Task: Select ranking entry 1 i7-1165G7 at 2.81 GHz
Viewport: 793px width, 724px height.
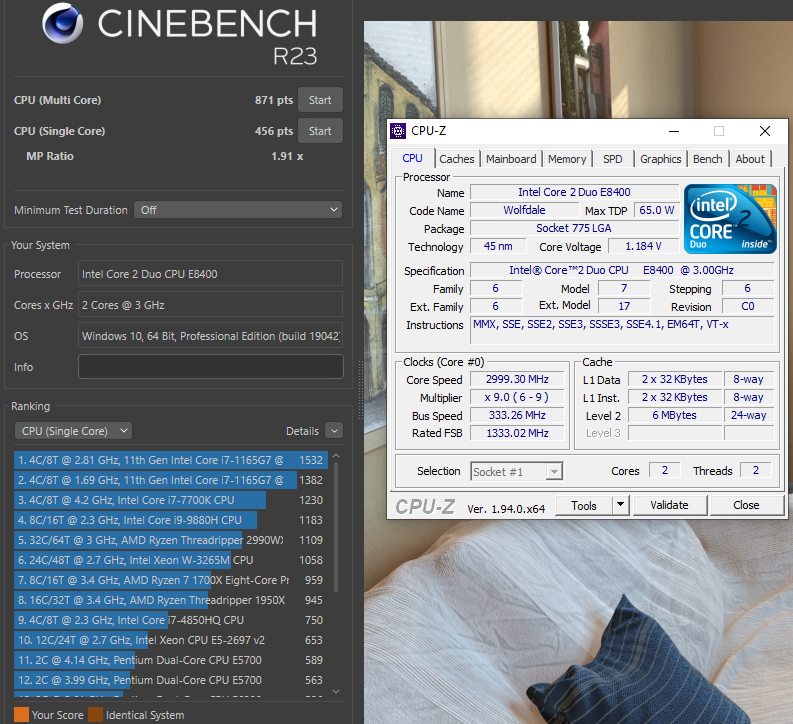Action: point(171,460)
